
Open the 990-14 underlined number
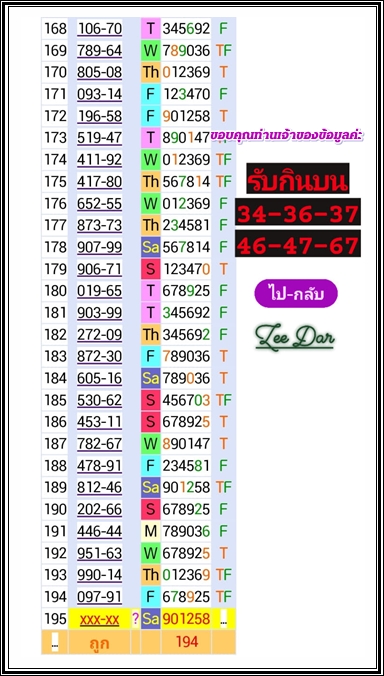[100, 575]
